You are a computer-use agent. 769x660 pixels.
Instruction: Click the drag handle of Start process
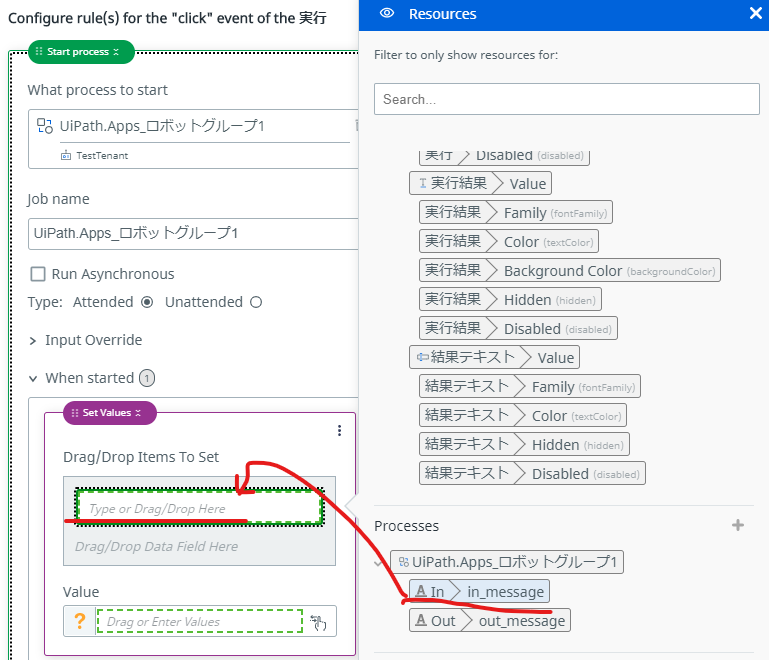coord(39,51)
